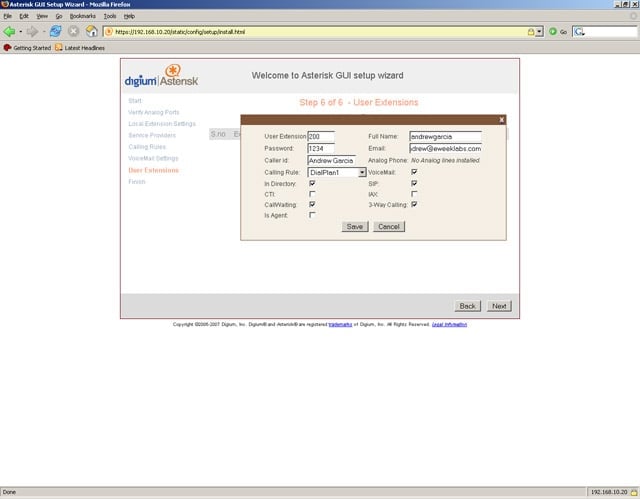Viewport: 640px width, 499px height.
Task: Select Local Extension Settings step
Action: (x=162, y=124)
